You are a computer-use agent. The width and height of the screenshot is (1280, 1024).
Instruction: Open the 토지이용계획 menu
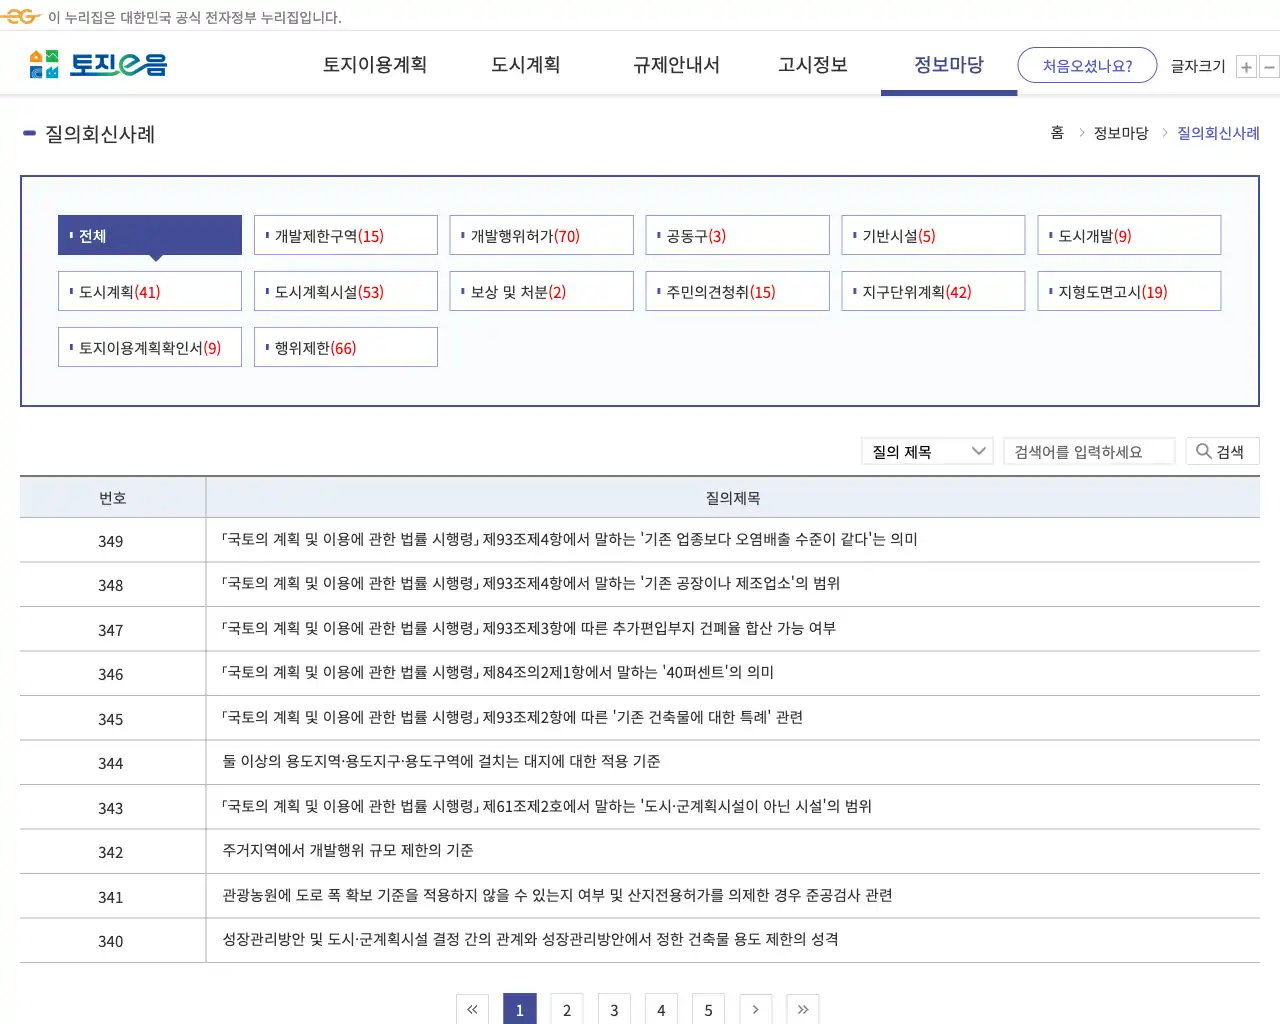(375, 64)
